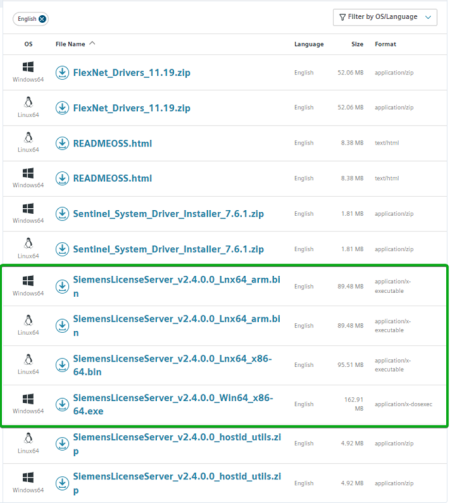
Task: Click the 95.51 MB size value
Action: tap(350, 365)
